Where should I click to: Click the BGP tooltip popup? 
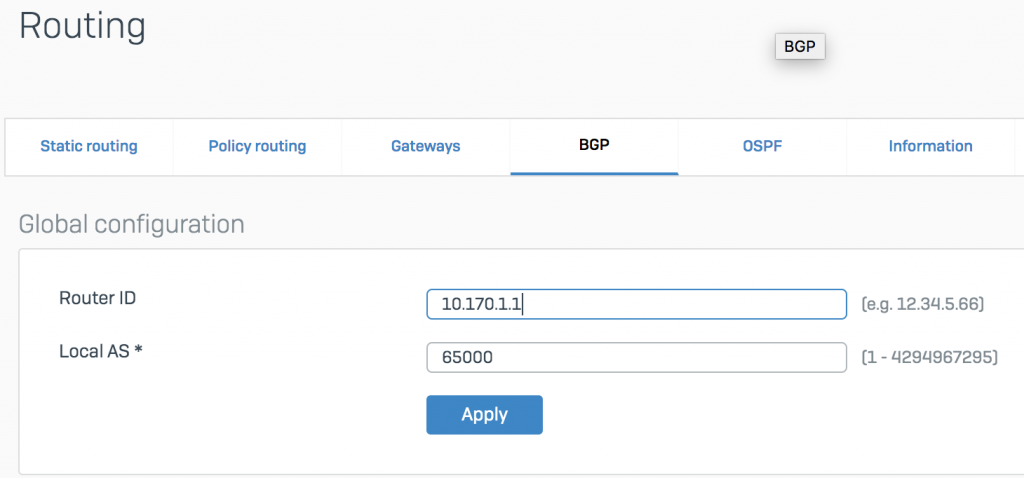coord(800,47)
